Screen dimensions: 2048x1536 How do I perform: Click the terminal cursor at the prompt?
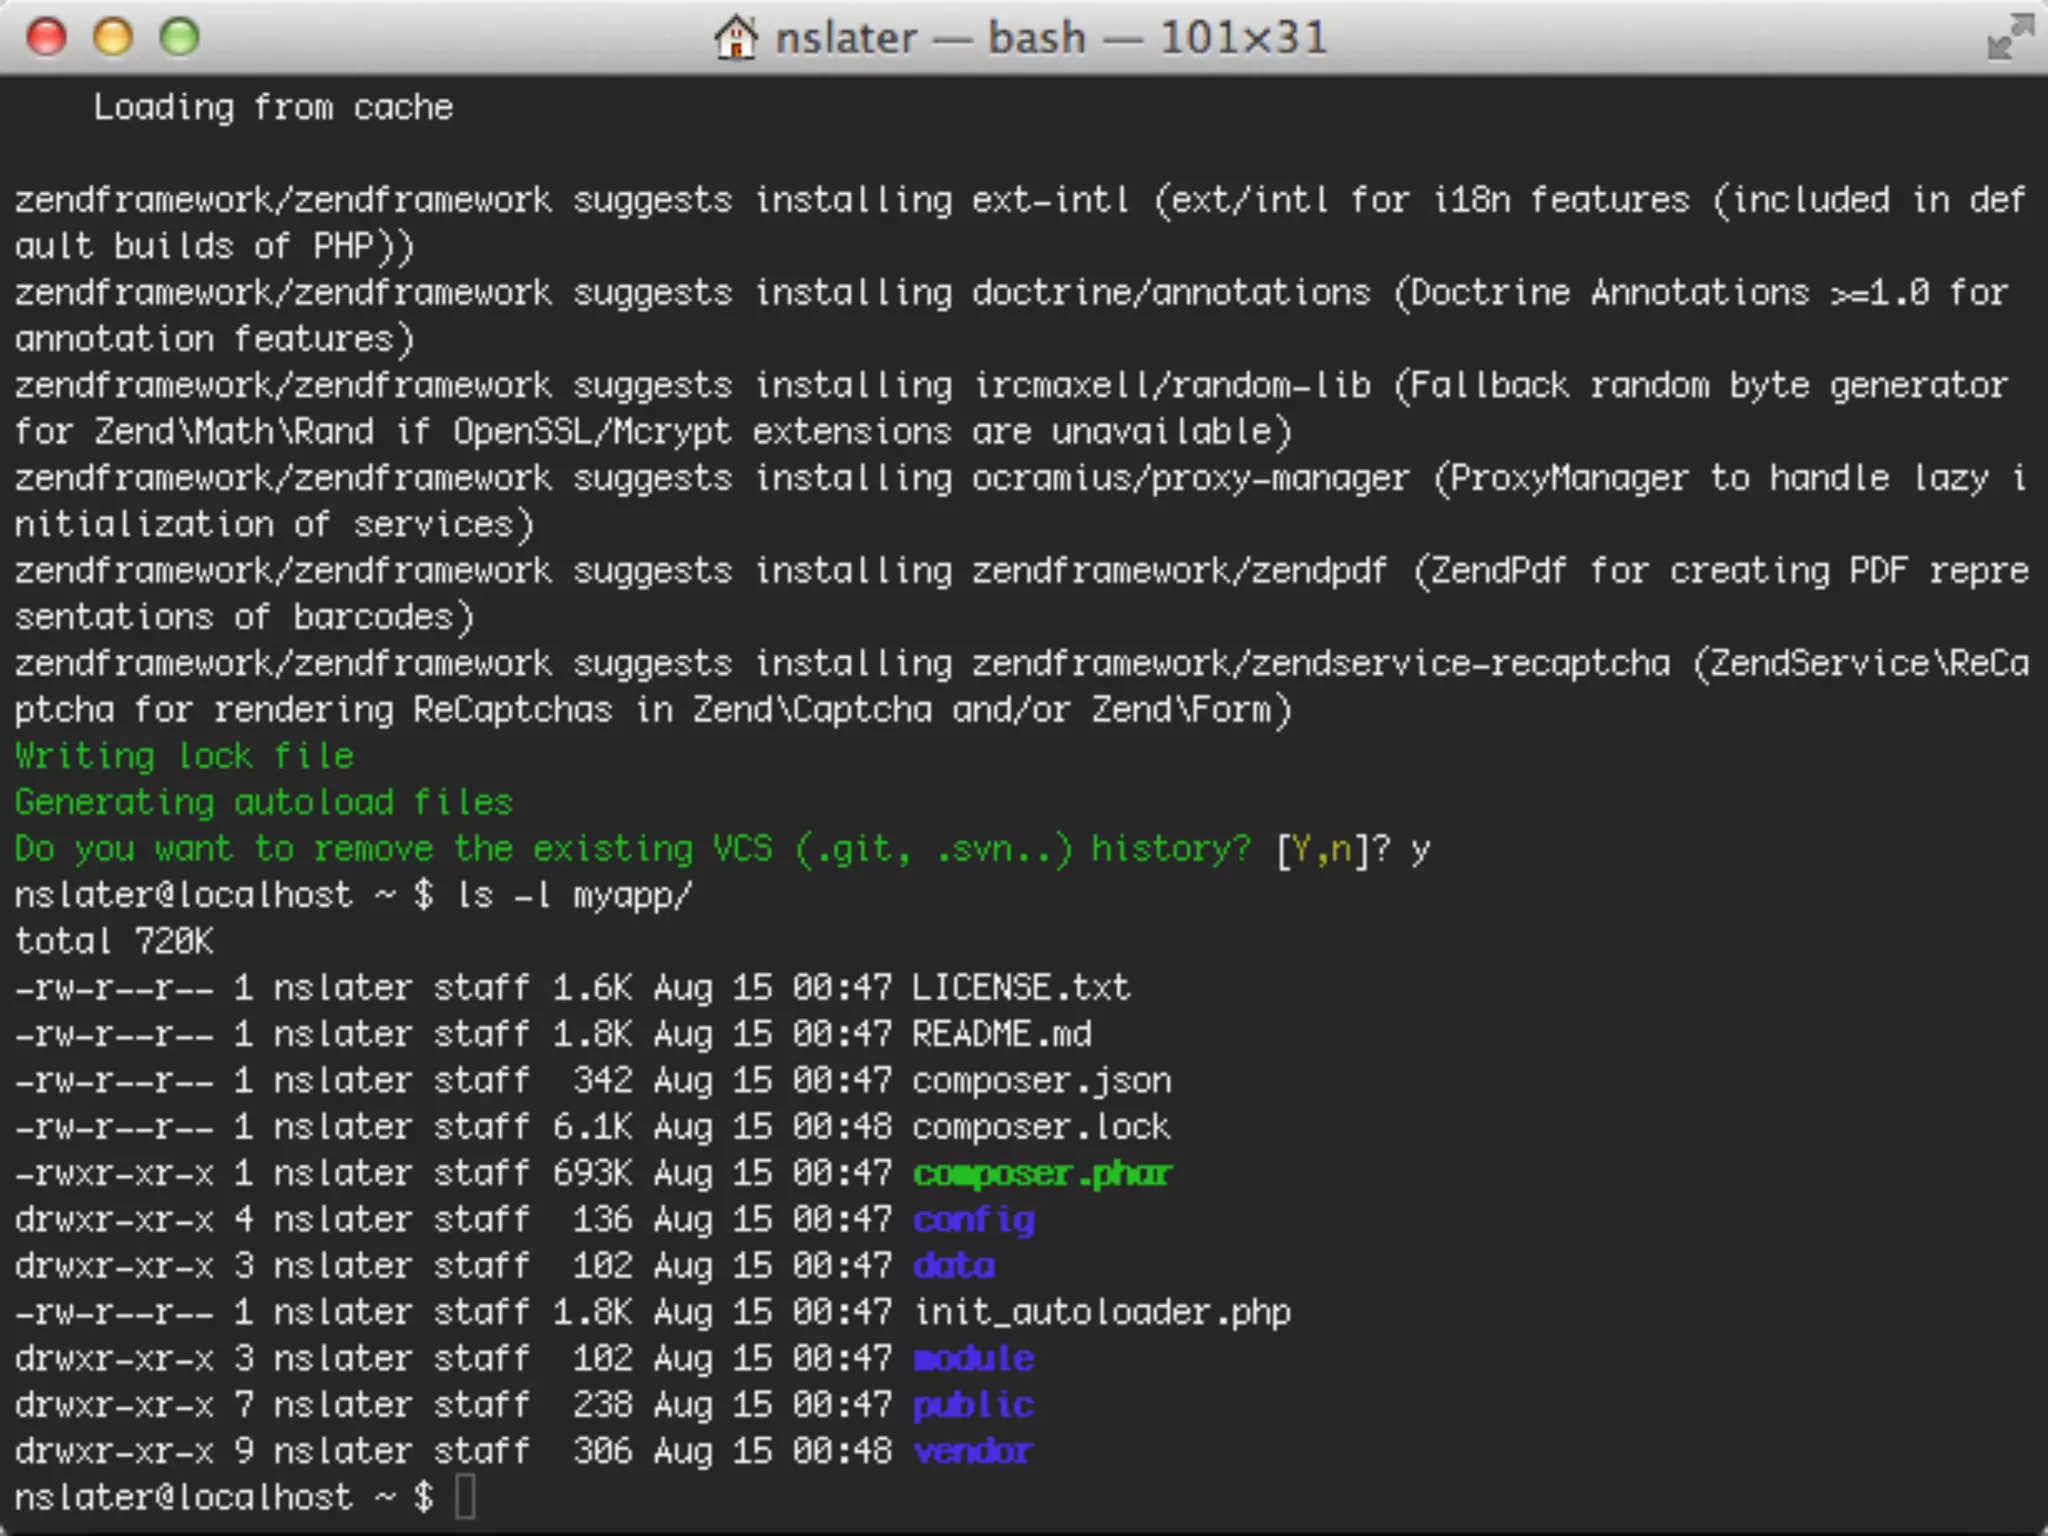coord(465,1497)
